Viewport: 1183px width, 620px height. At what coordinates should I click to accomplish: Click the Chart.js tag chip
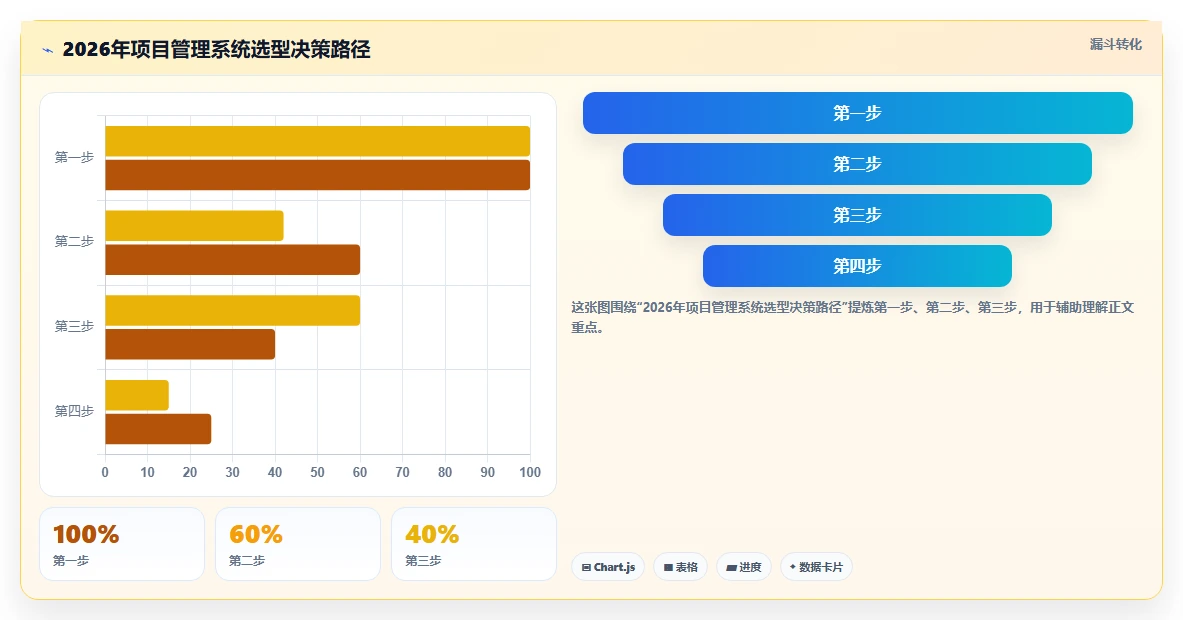click(x=608, y=567)
